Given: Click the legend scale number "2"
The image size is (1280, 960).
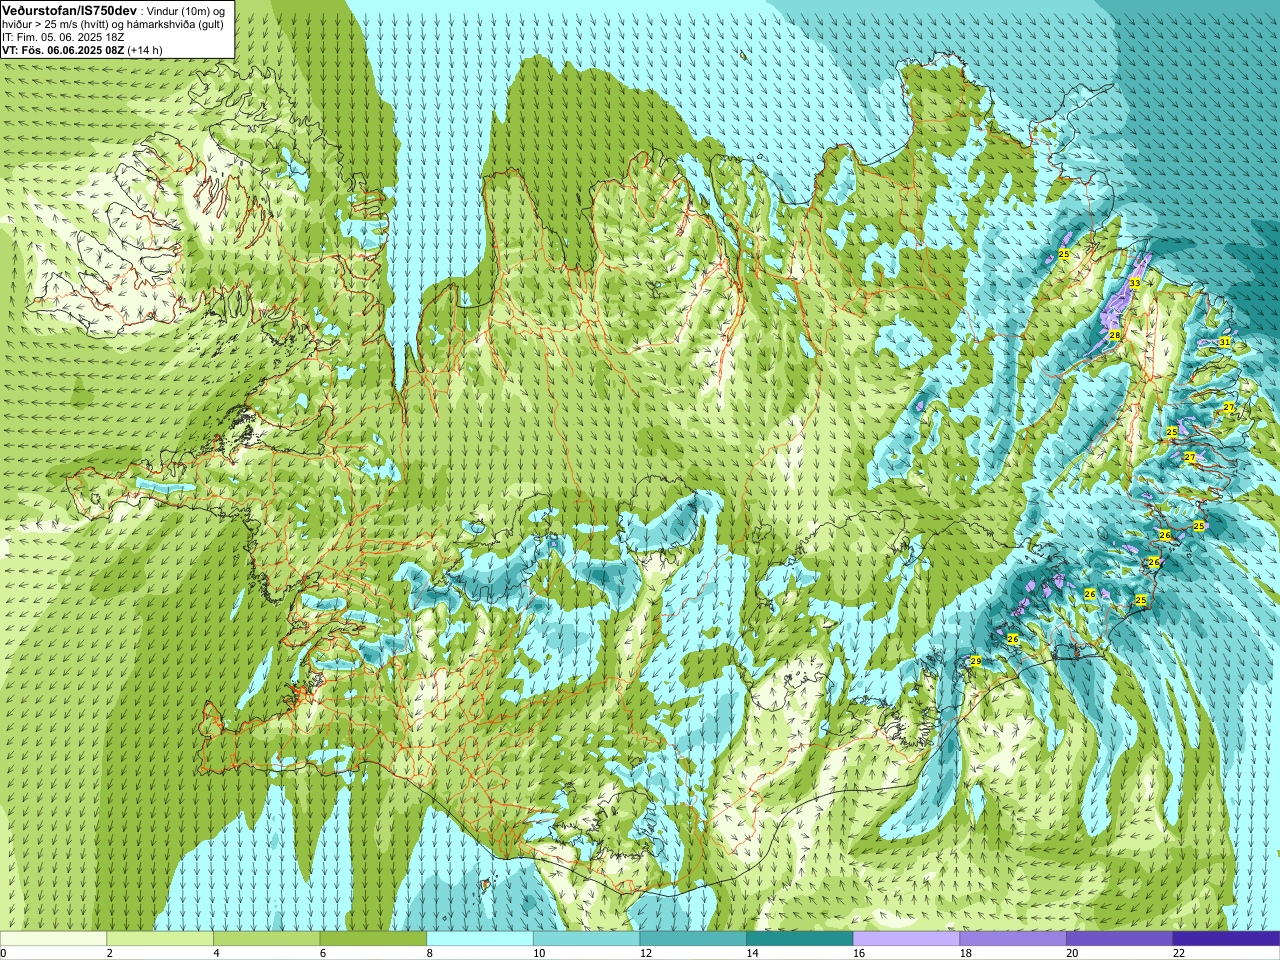Looking at the screenshot, I should (110, 953).
